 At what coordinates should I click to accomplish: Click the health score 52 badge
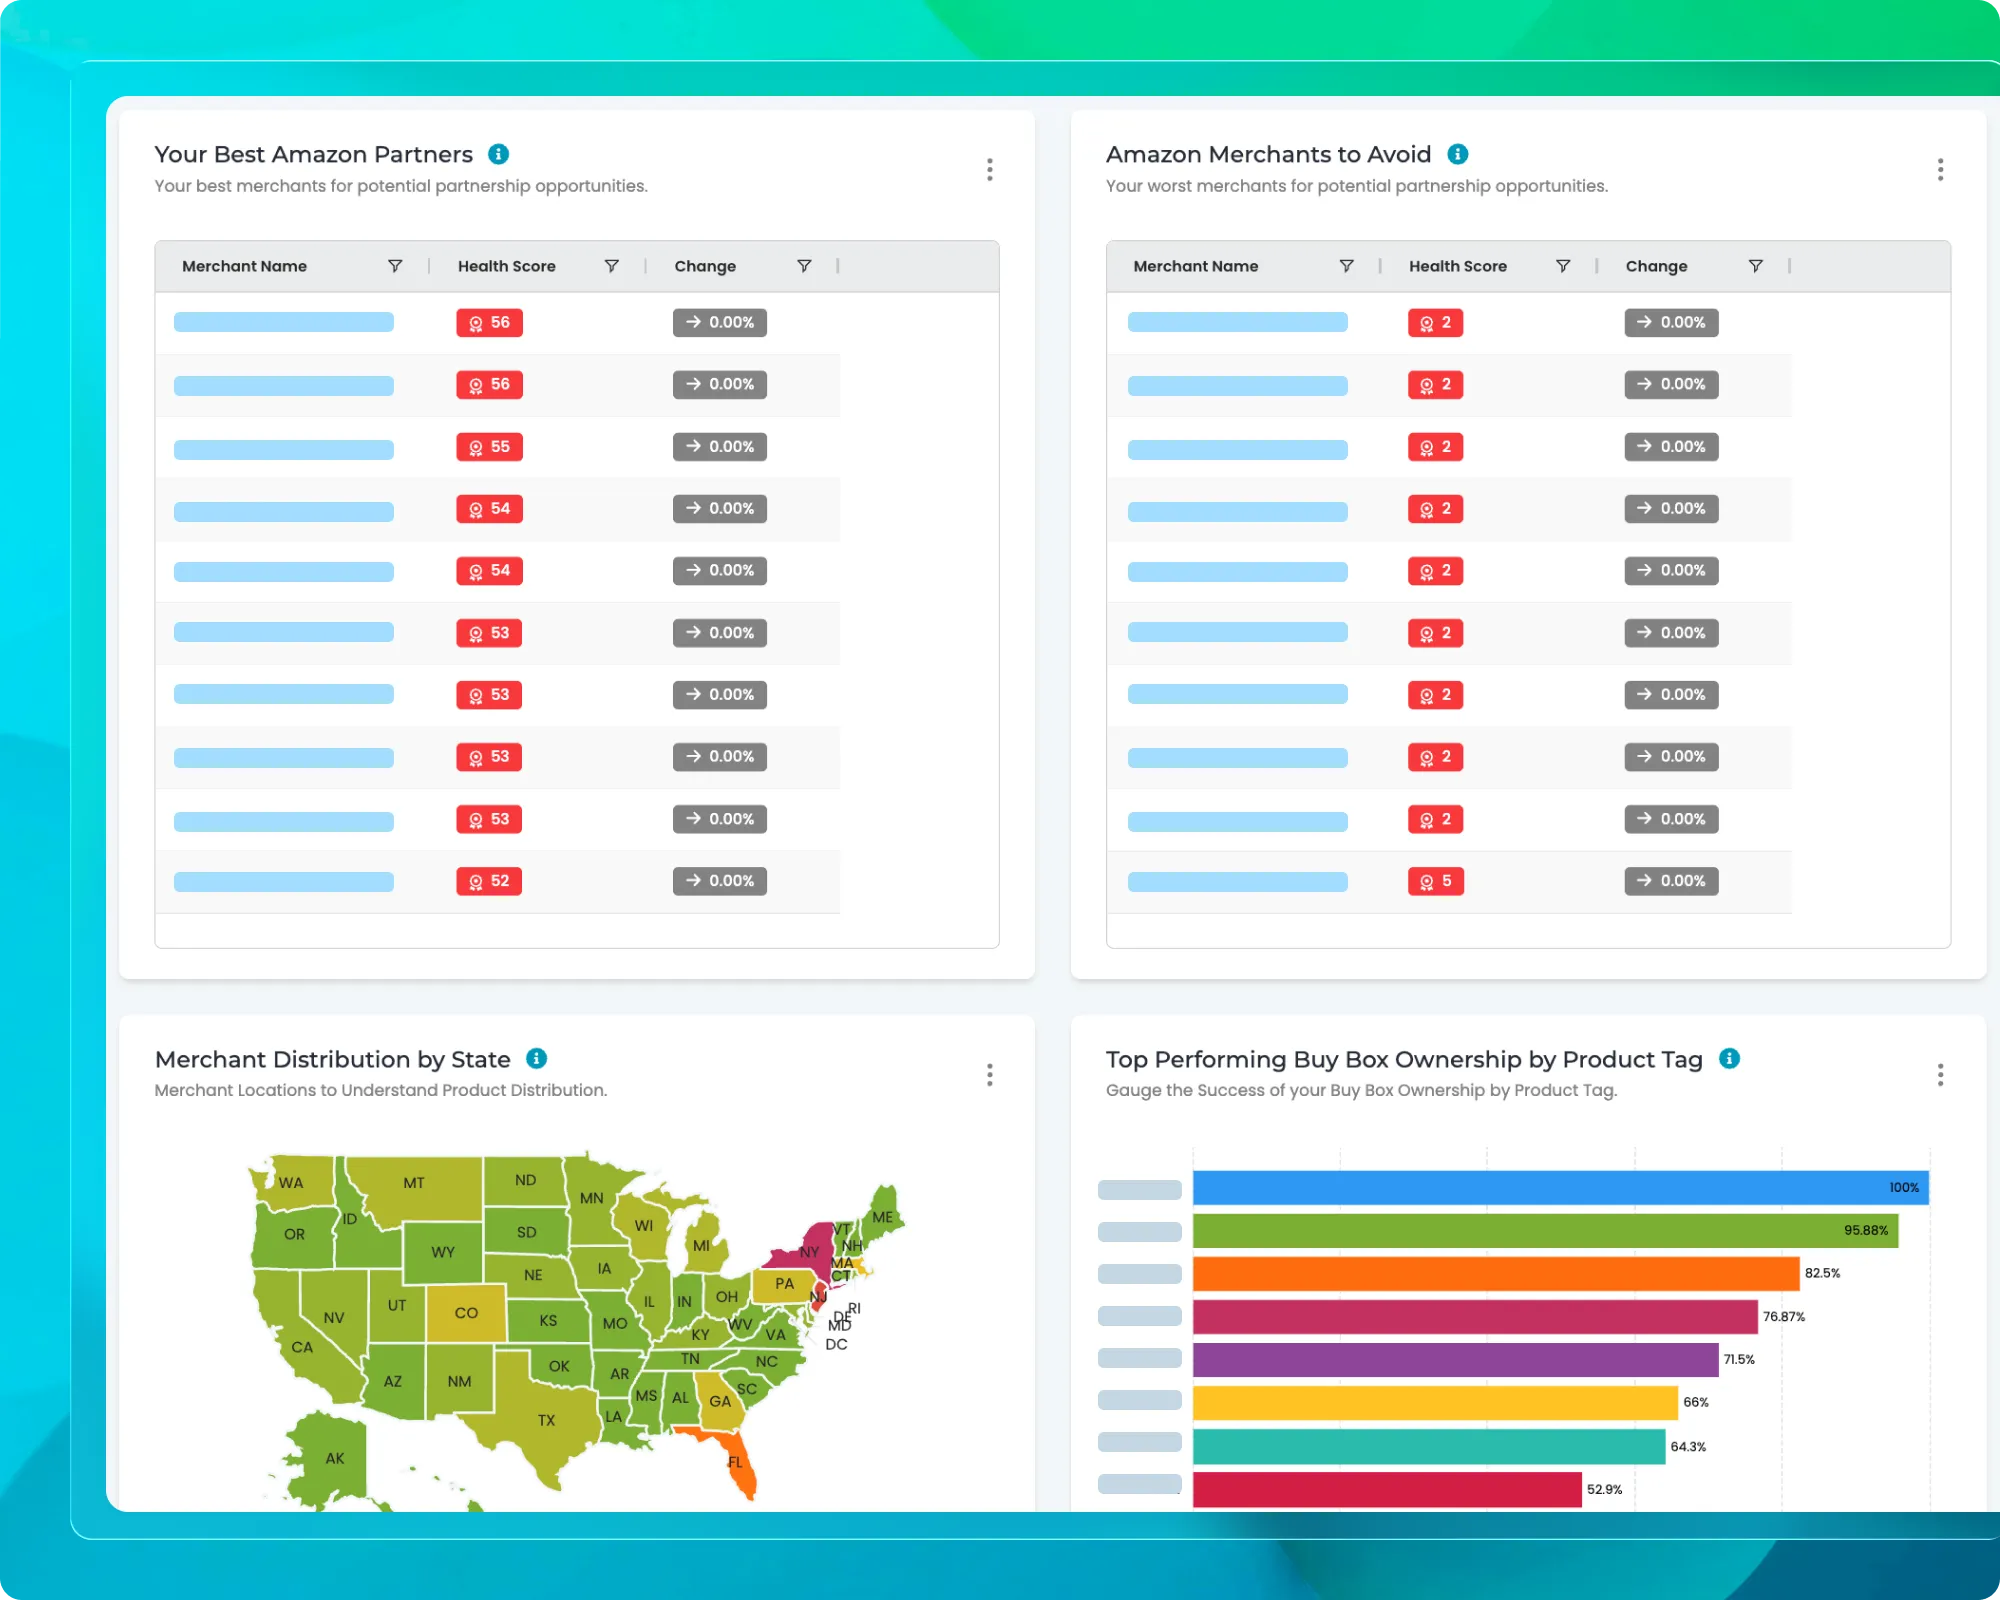tap(489, 881)
